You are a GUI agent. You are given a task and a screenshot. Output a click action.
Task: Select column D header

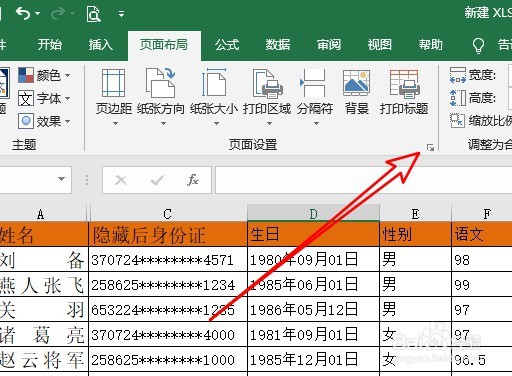click(313, 213)
